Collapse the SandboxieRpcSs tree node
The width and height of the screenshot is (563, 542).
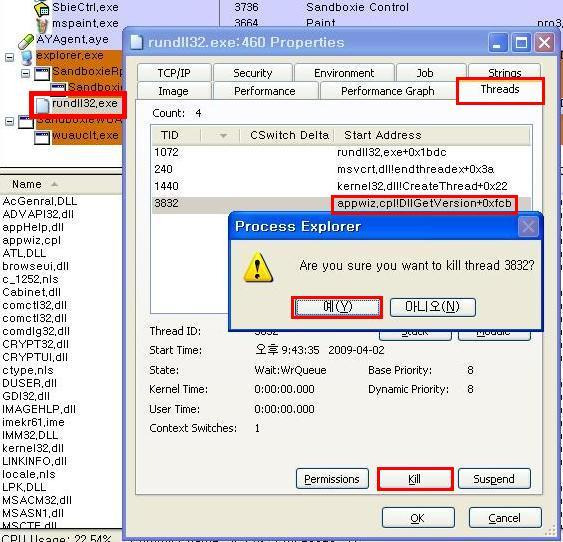[25, 74]
